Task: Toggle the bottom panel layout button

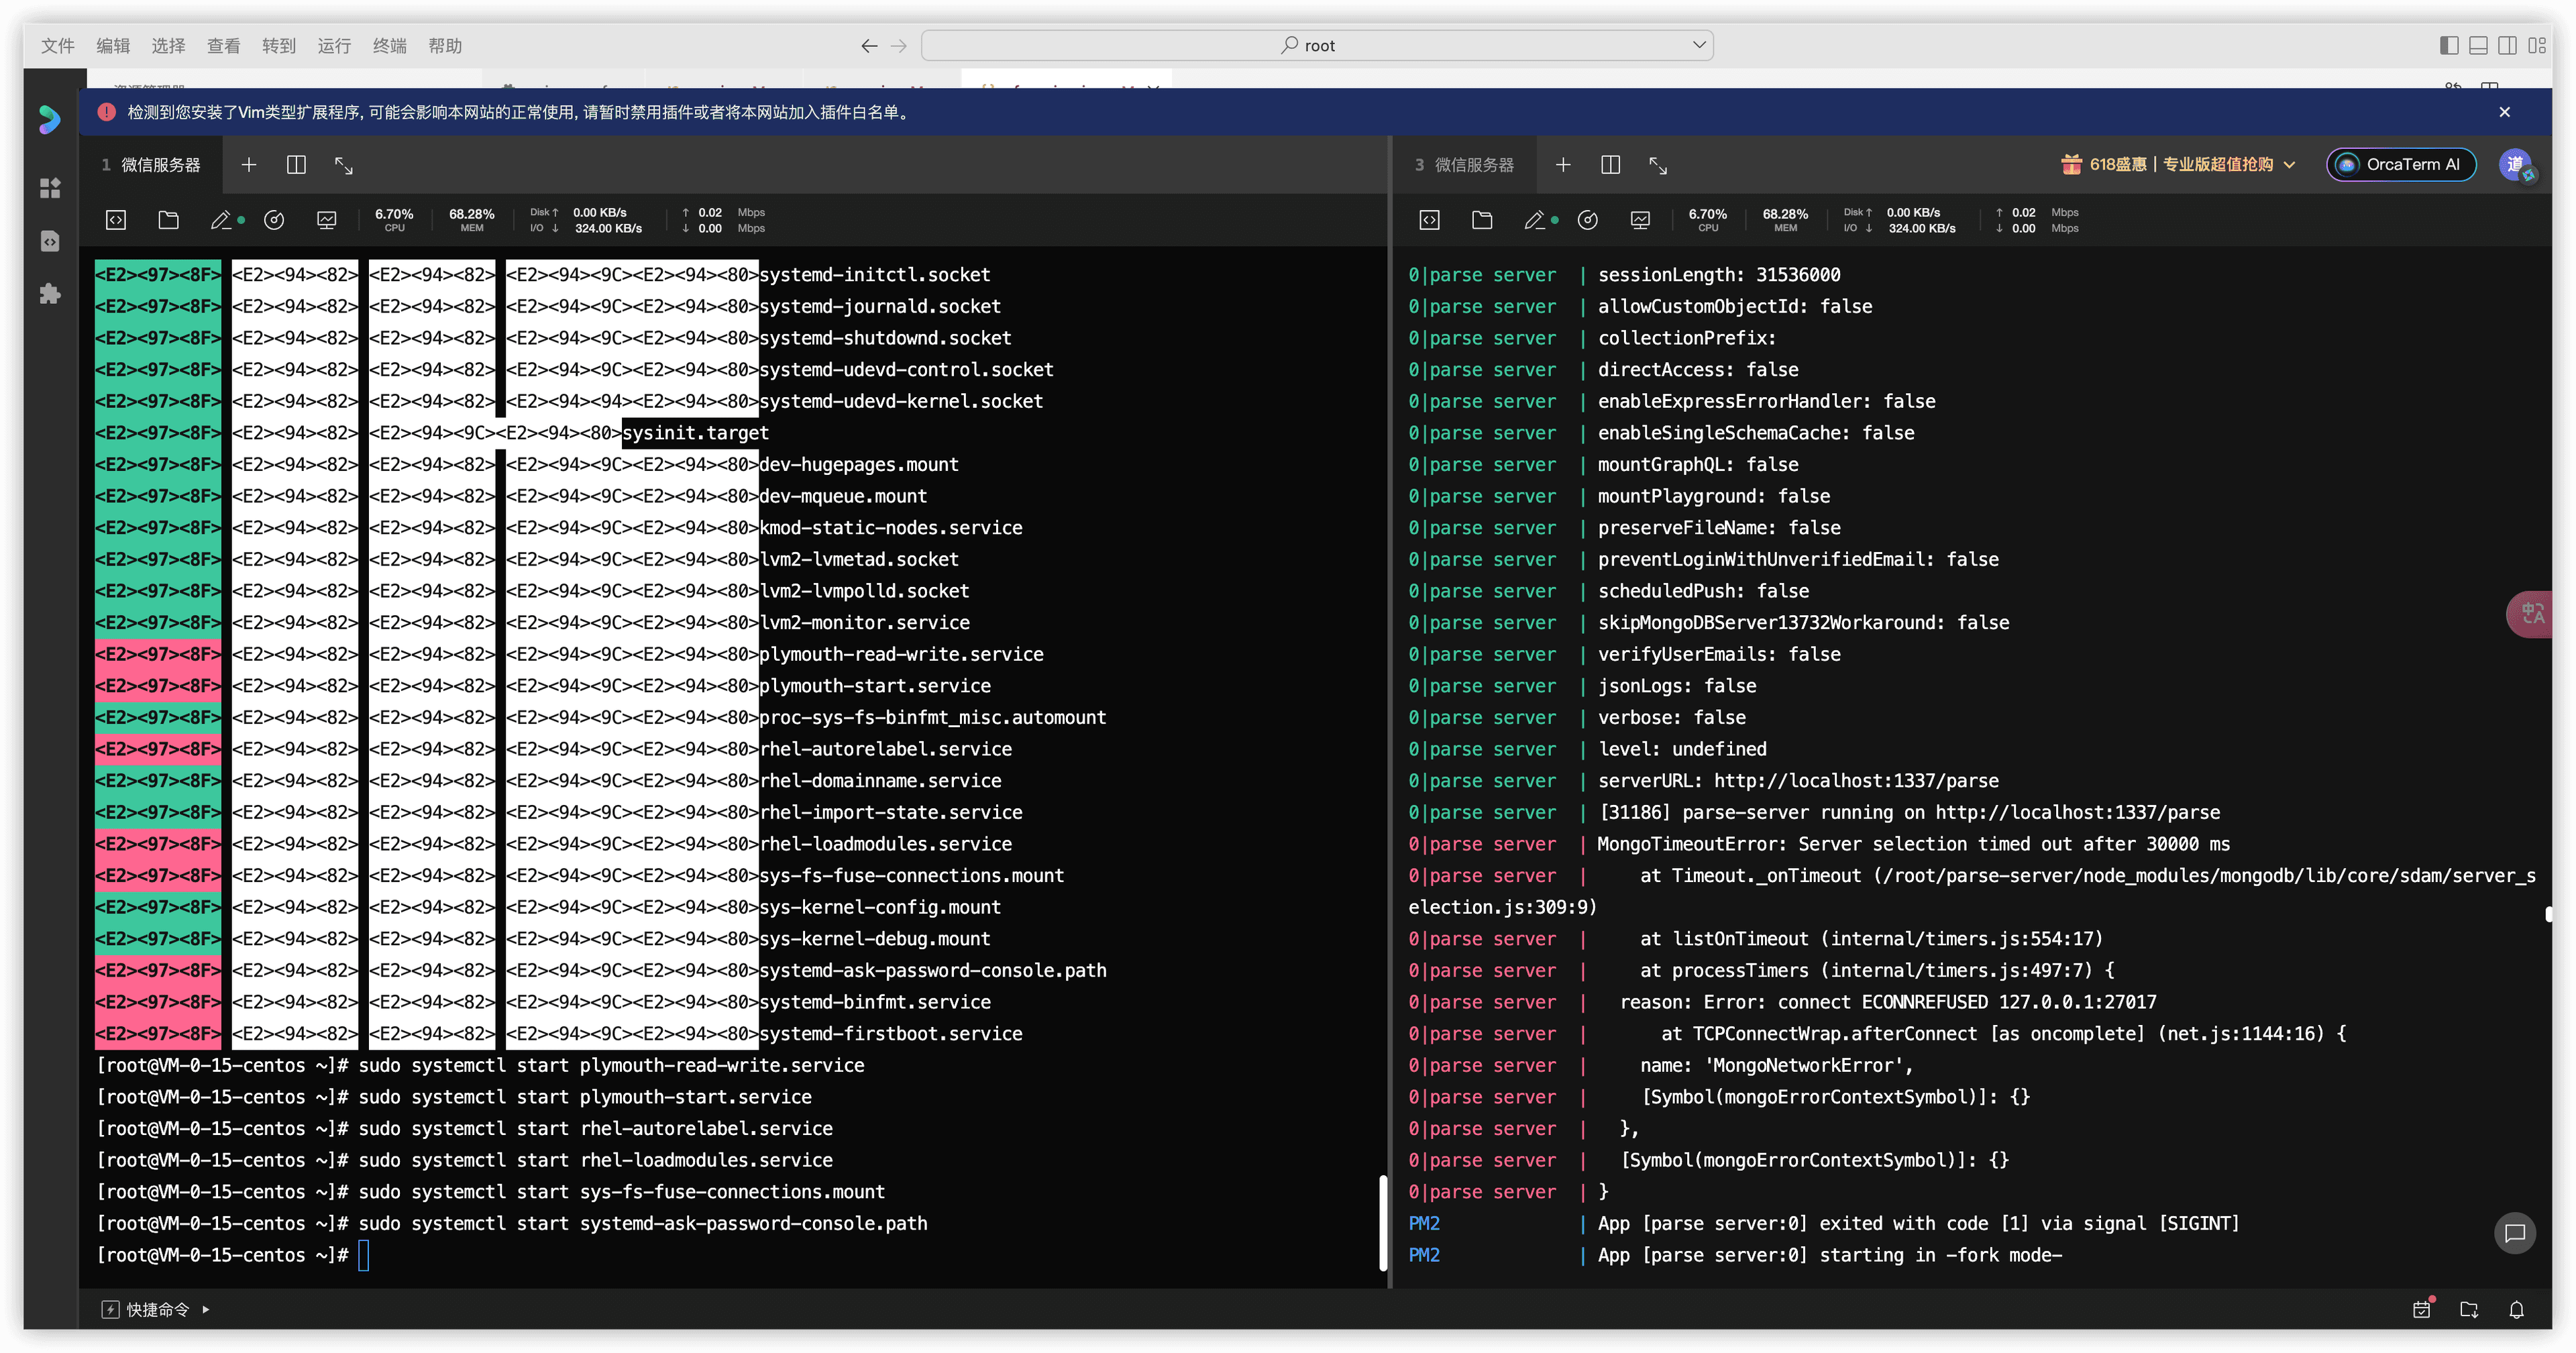Action: click(x=2478, y=45)
